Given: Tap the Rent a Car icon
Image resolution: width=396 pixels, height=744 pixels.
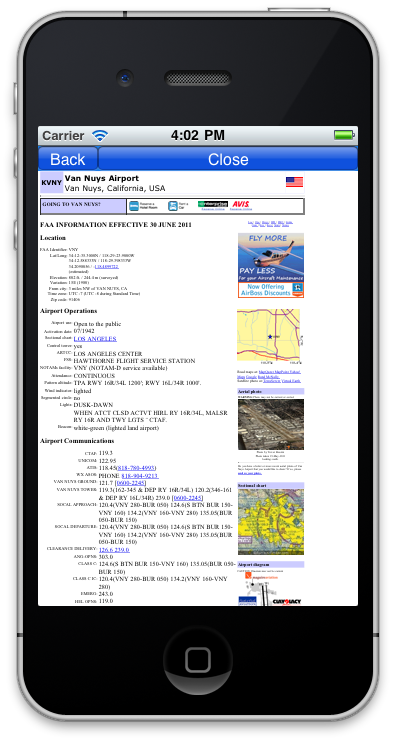Looking at the screenshot, I should (x=173, y=206).
